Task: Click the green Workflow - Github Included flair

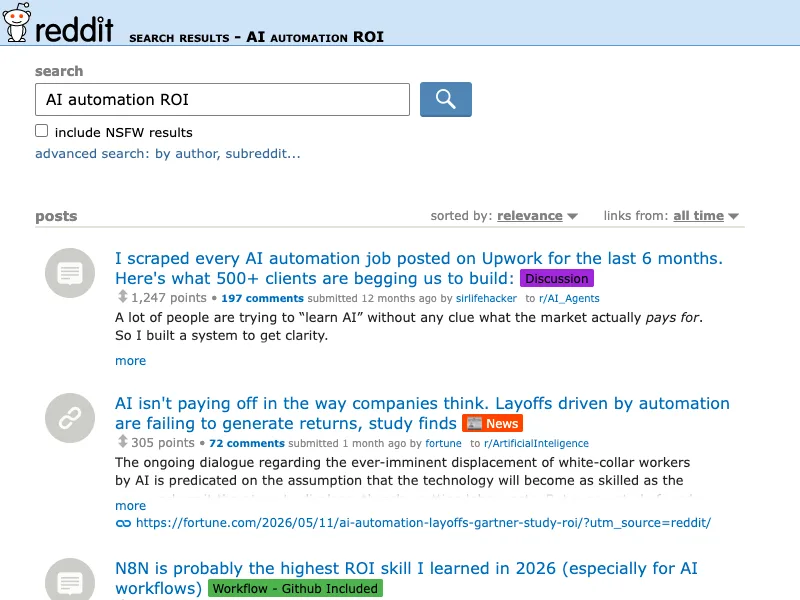Action: pos(295,588)
